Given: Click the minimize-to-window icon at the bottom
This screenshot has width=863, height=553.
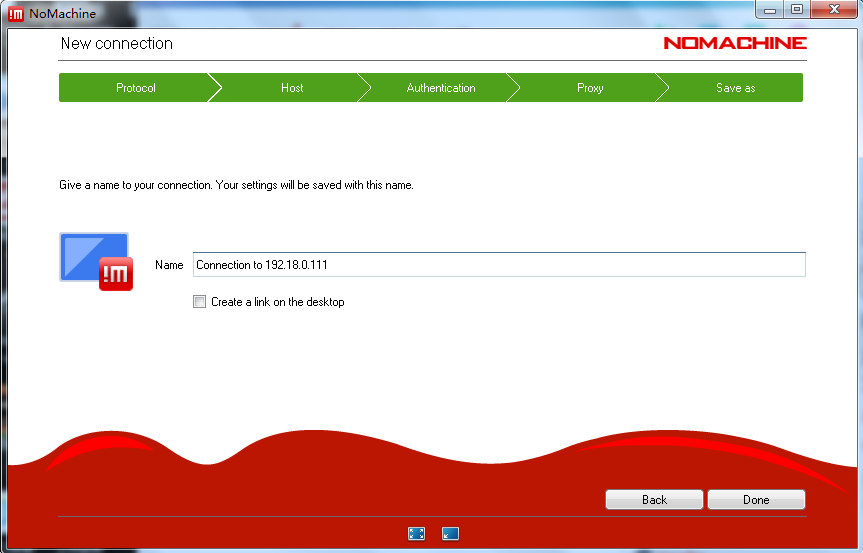Looking at the screenshot, I should coord(450,533).
